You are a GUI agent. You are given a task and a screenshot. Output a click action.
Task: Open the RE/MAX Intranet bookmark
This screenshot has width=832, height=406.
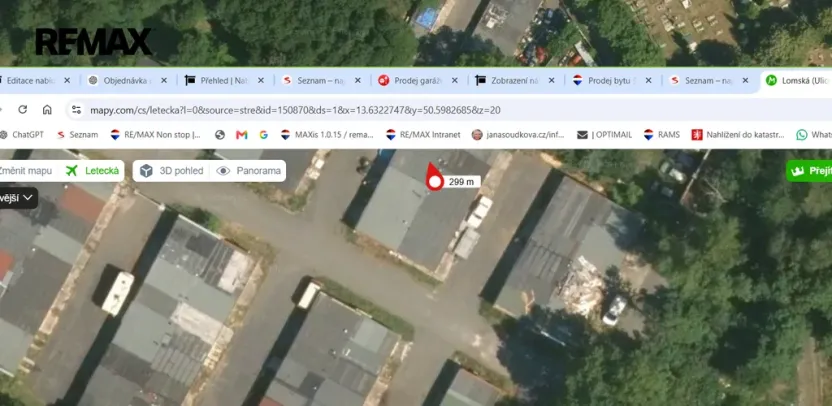(x=423, y=135)
